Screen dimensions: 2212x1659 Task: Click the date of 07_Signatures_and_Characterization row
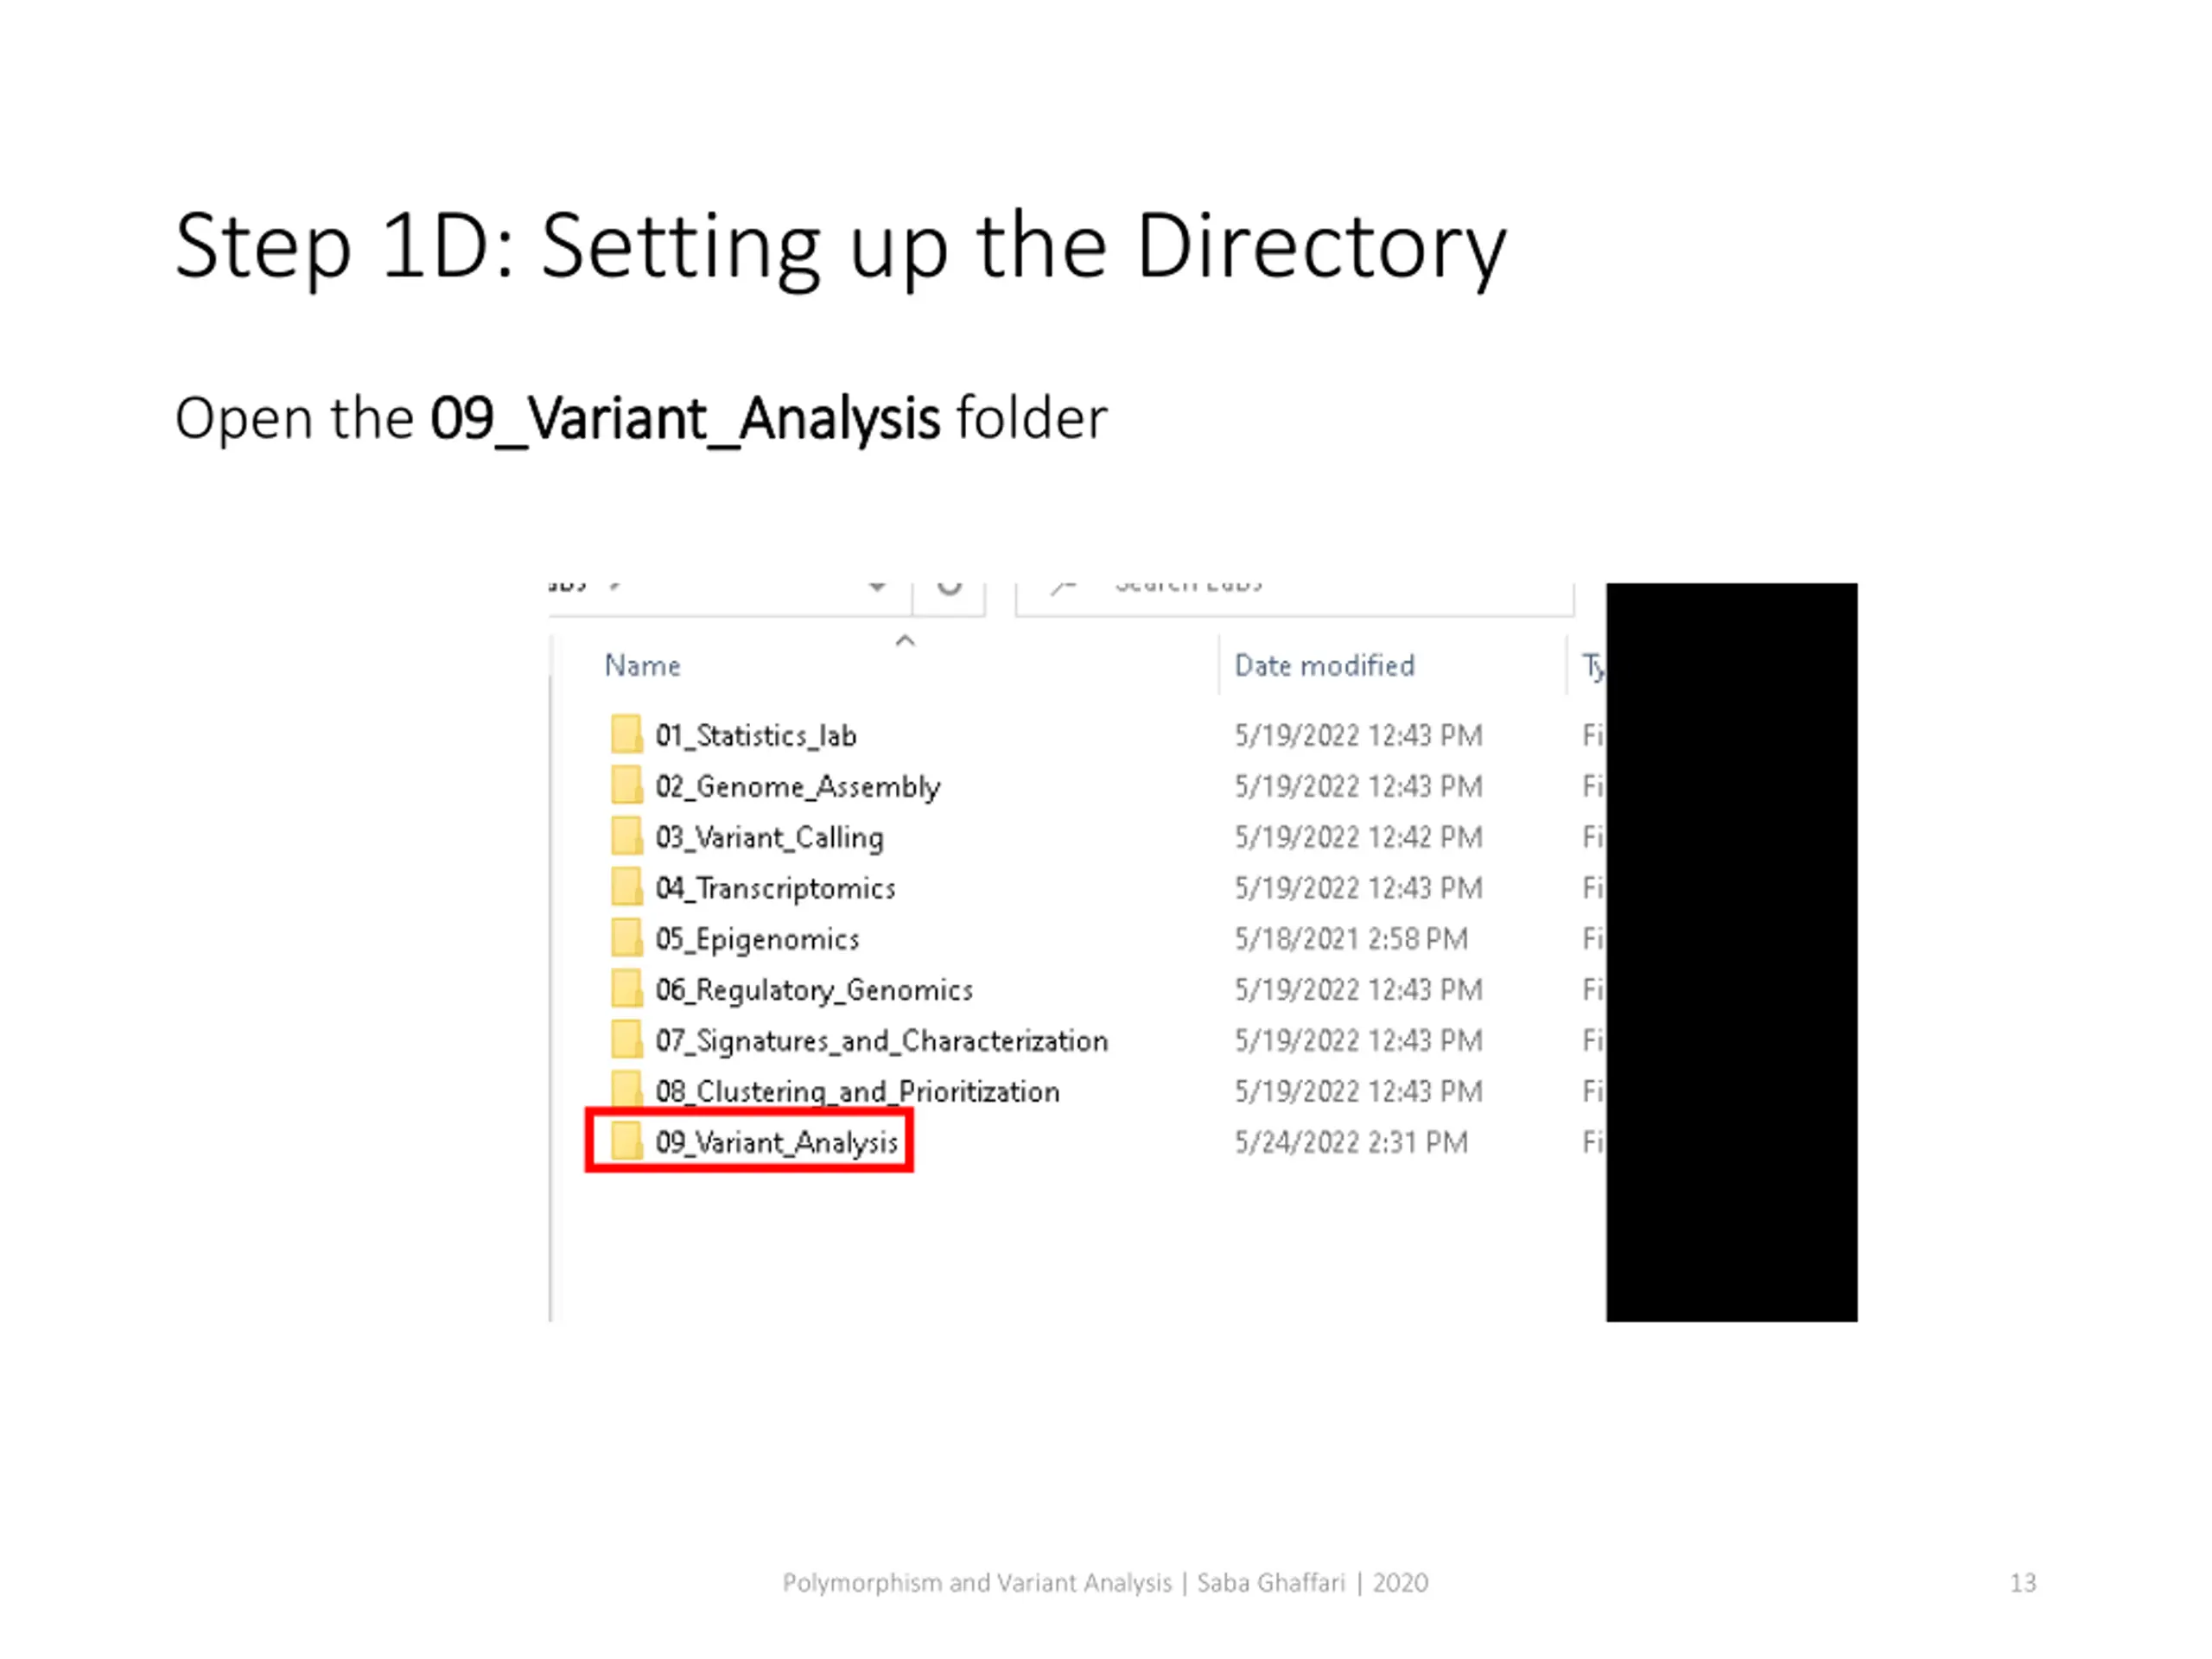tap(1358, 1040)
